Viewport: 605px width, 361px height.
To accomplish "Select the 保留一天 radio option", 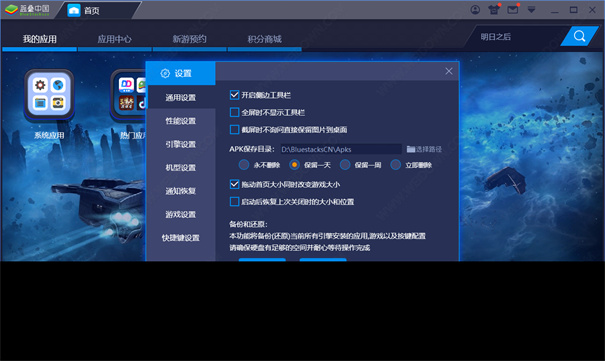I will (x=294, y=165).
